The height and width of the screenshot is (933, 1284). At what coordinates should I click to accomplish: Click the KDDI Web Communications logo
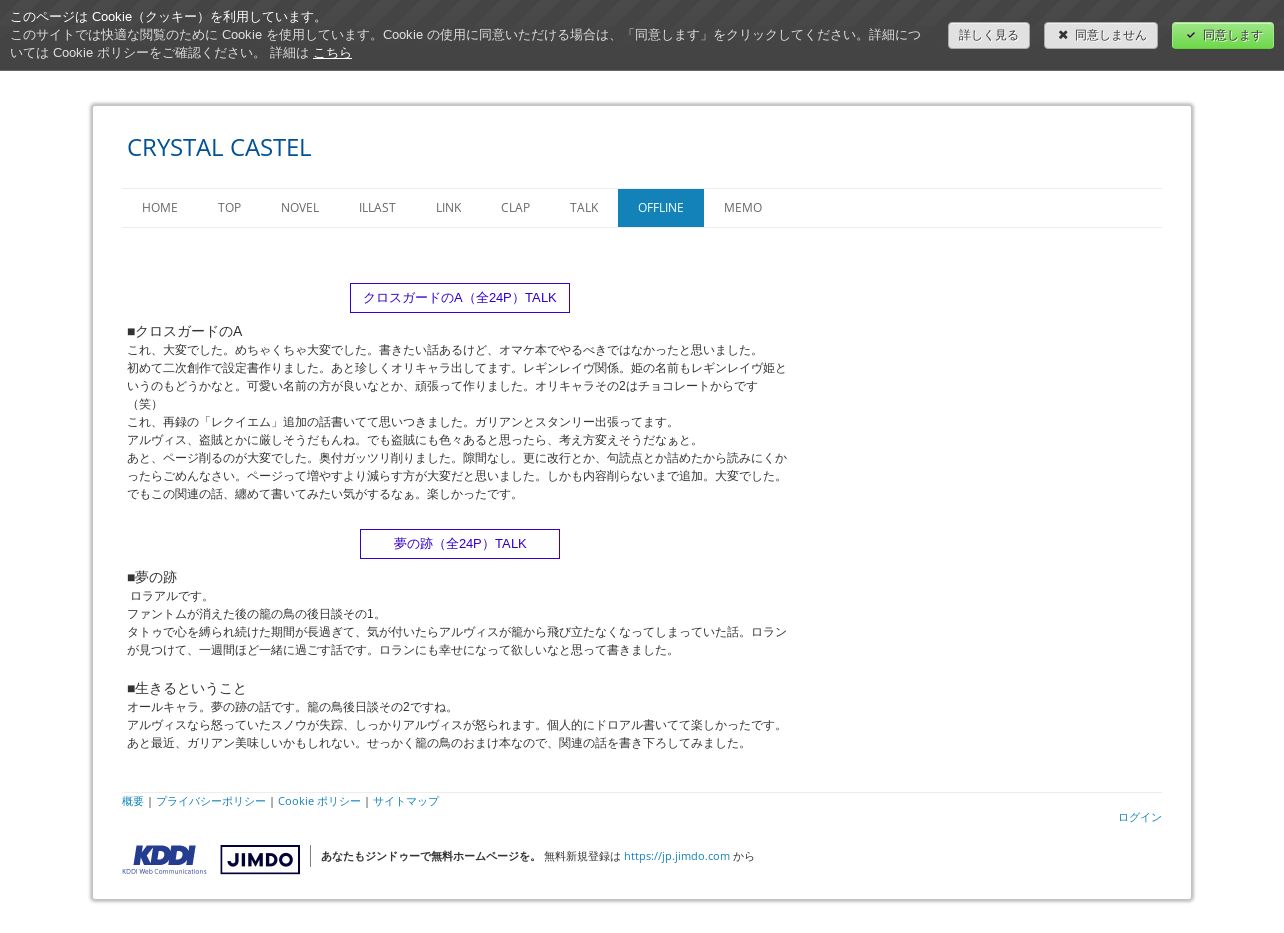164,860
